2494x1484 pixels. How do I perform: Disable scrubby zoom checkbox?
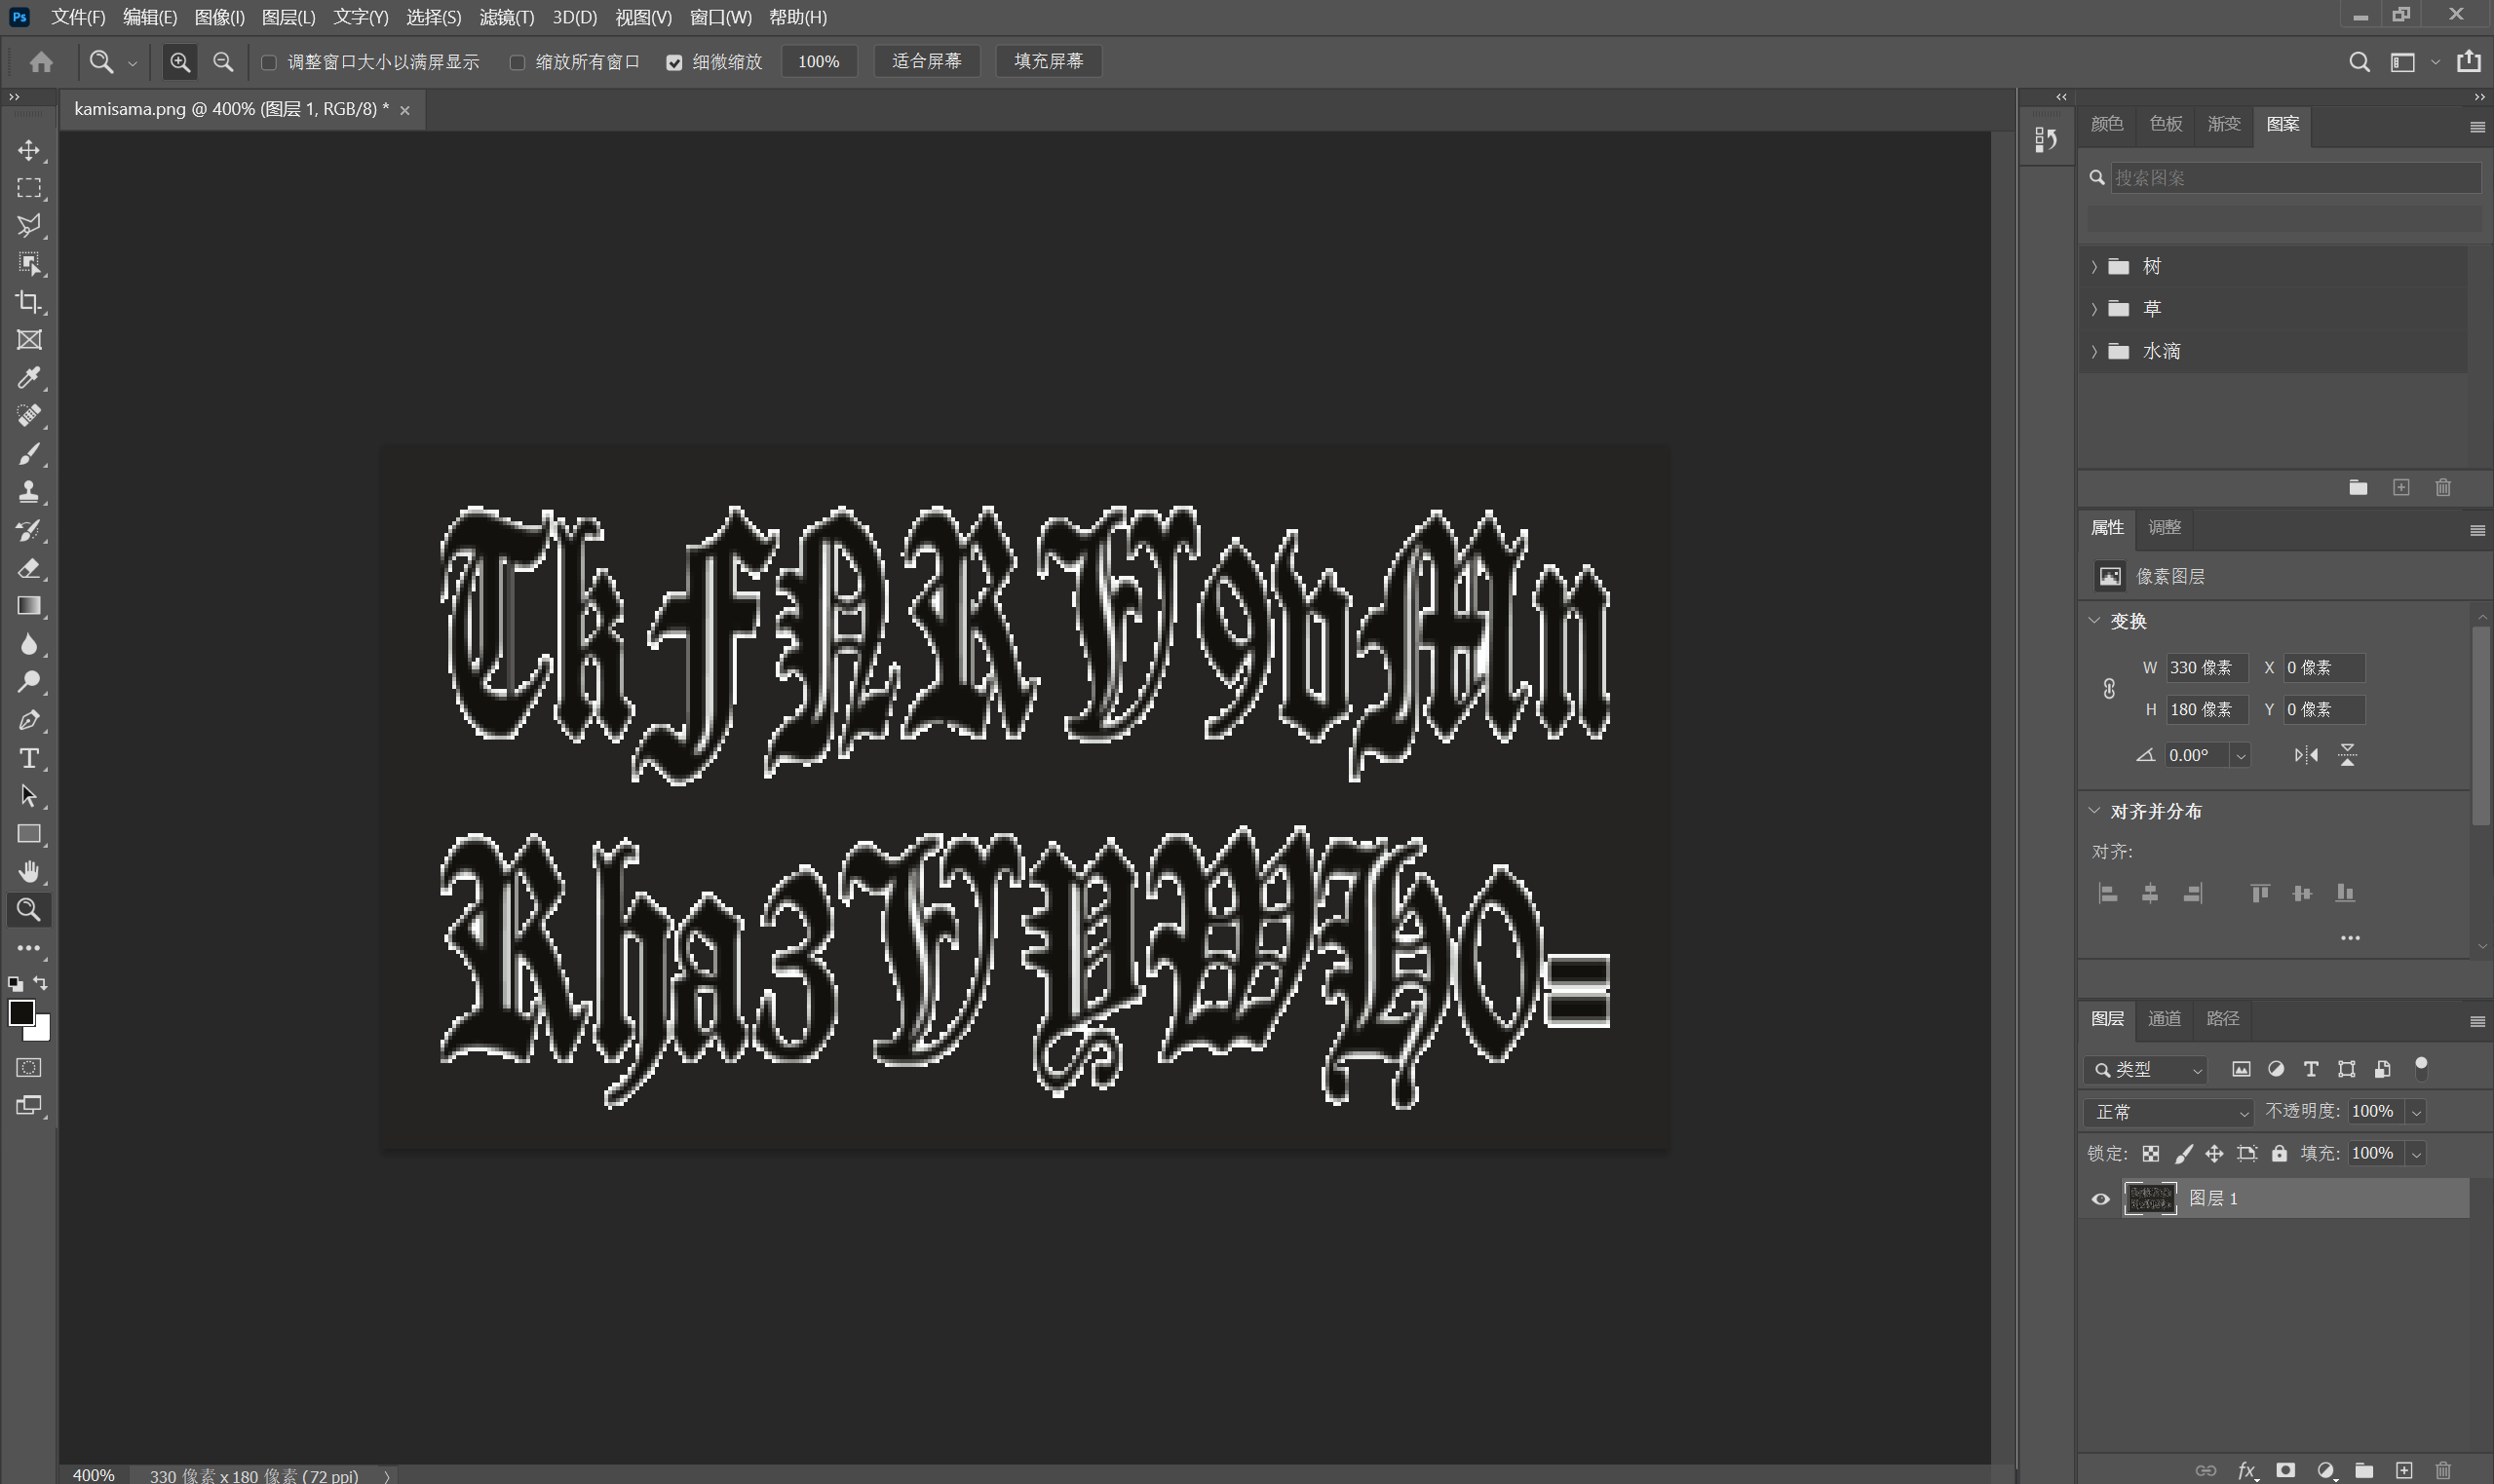coord(674,62)
